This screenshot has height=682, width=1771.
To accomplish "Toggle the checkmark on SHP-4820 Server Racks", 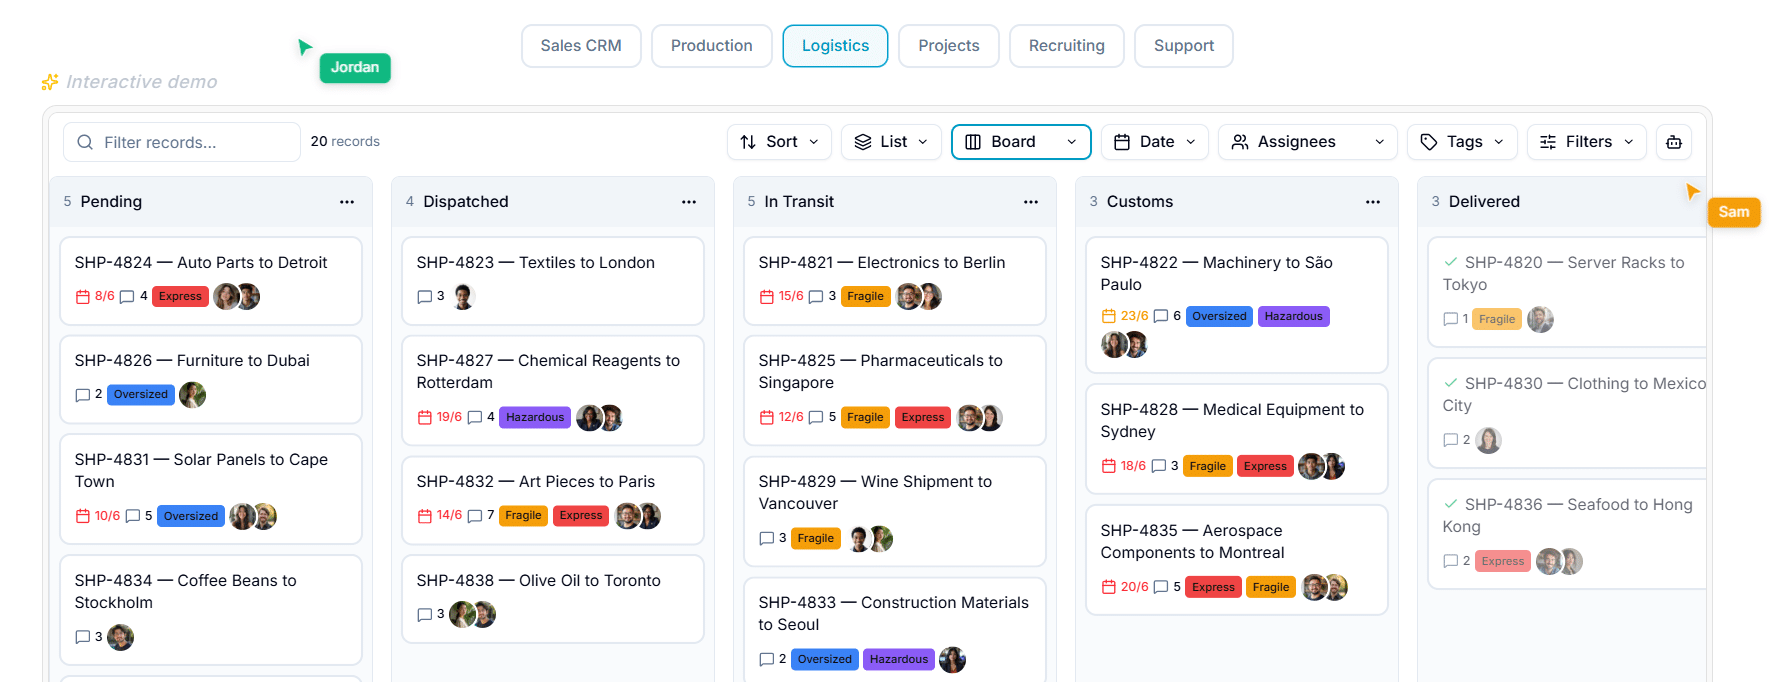I will coord(1450,262).
